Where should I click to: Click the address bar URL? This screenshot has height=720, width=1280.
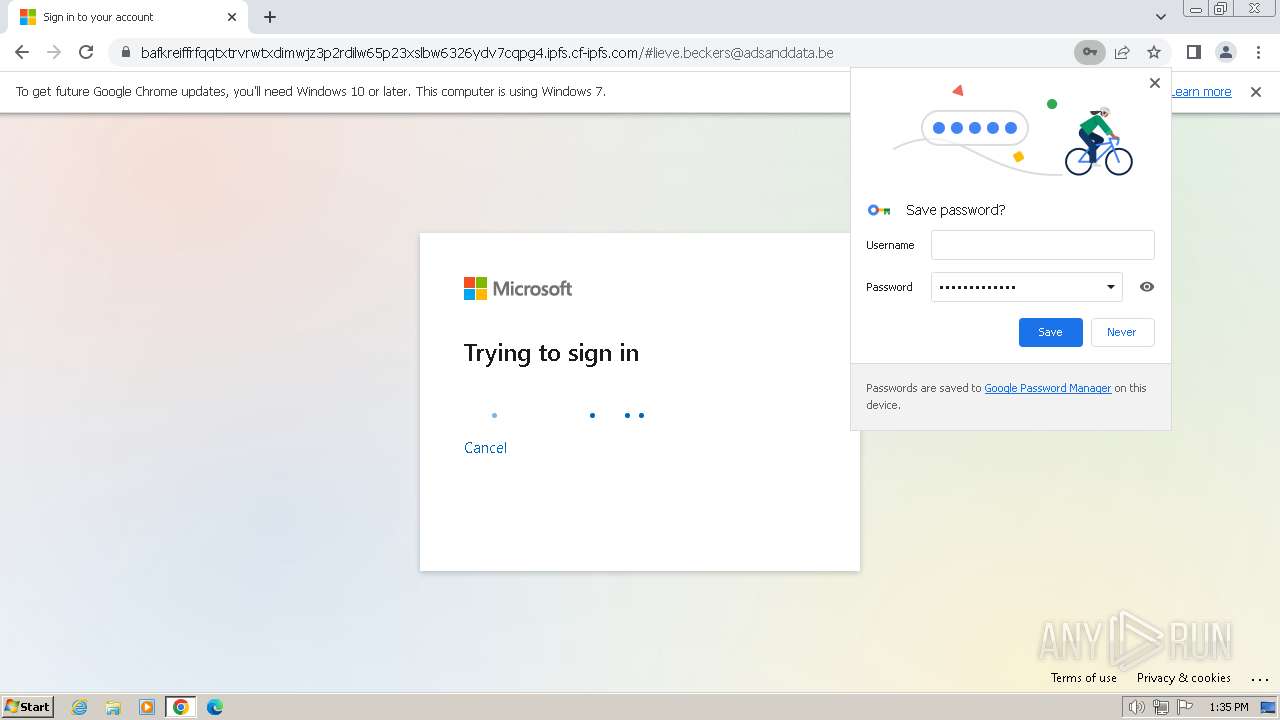coord(487,53)
